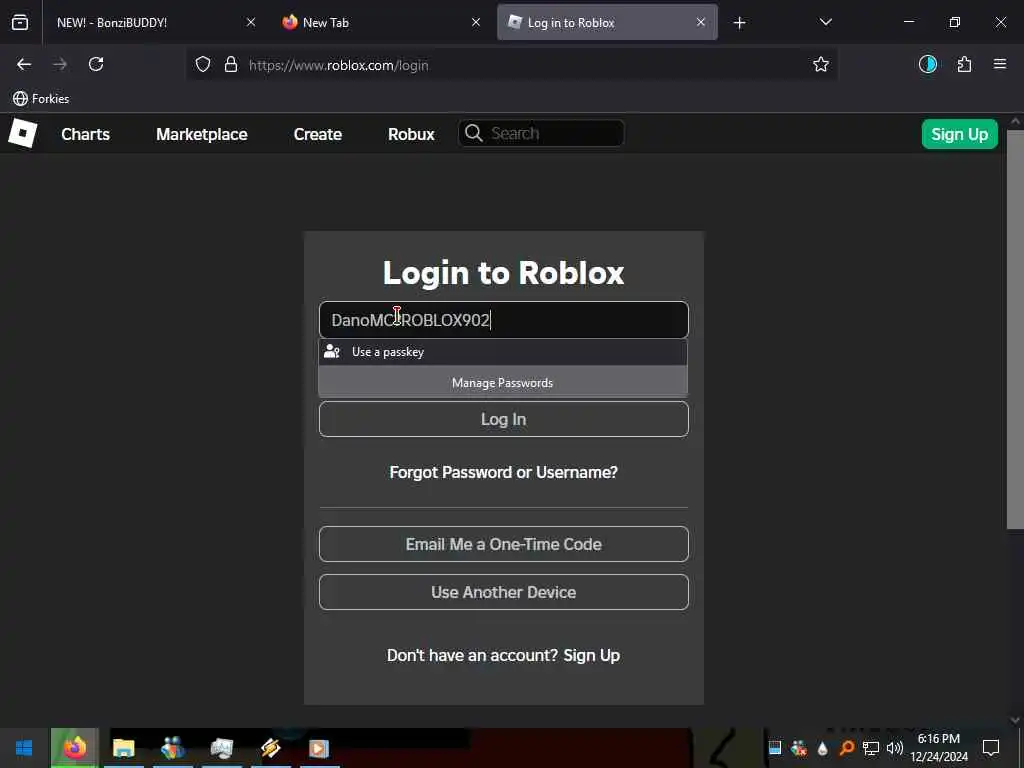Open Firefox View icon at top left
Image resolution: width=1024 pixels, height=768 pixels.
tap(20, 23)
